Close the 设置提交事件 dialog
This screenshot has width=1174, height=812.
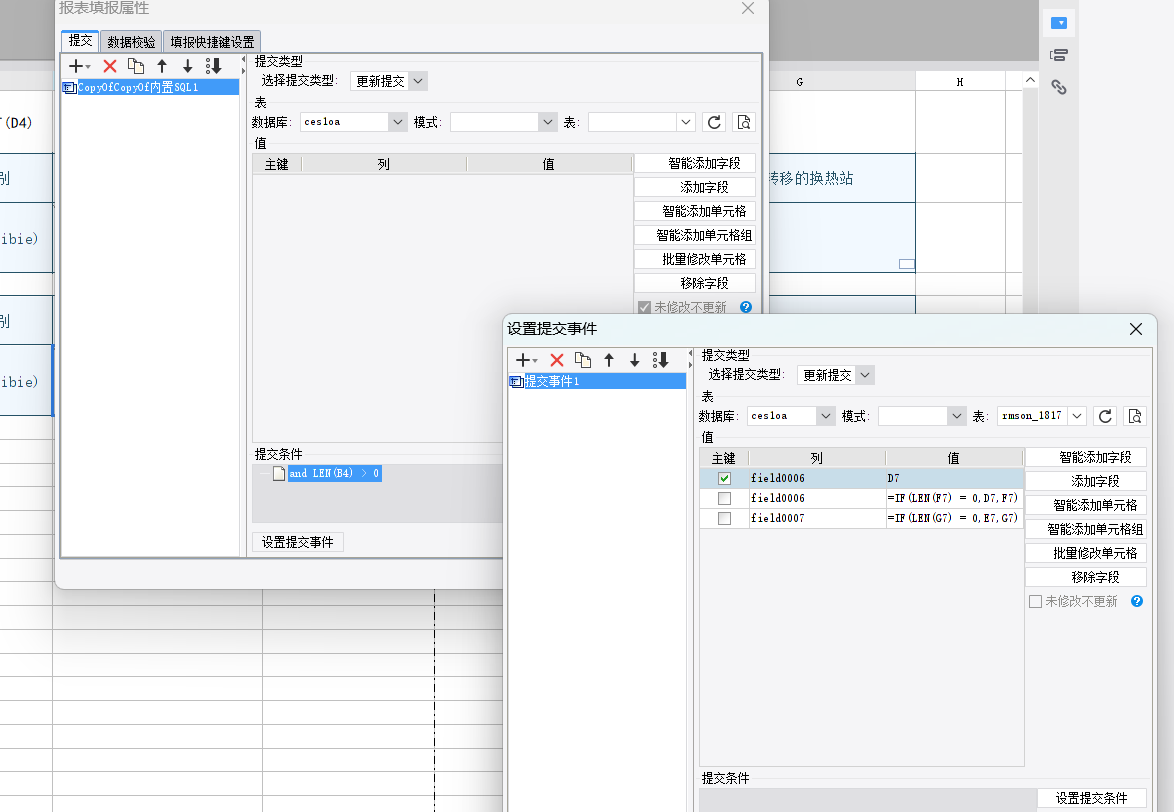(1136, 329)
